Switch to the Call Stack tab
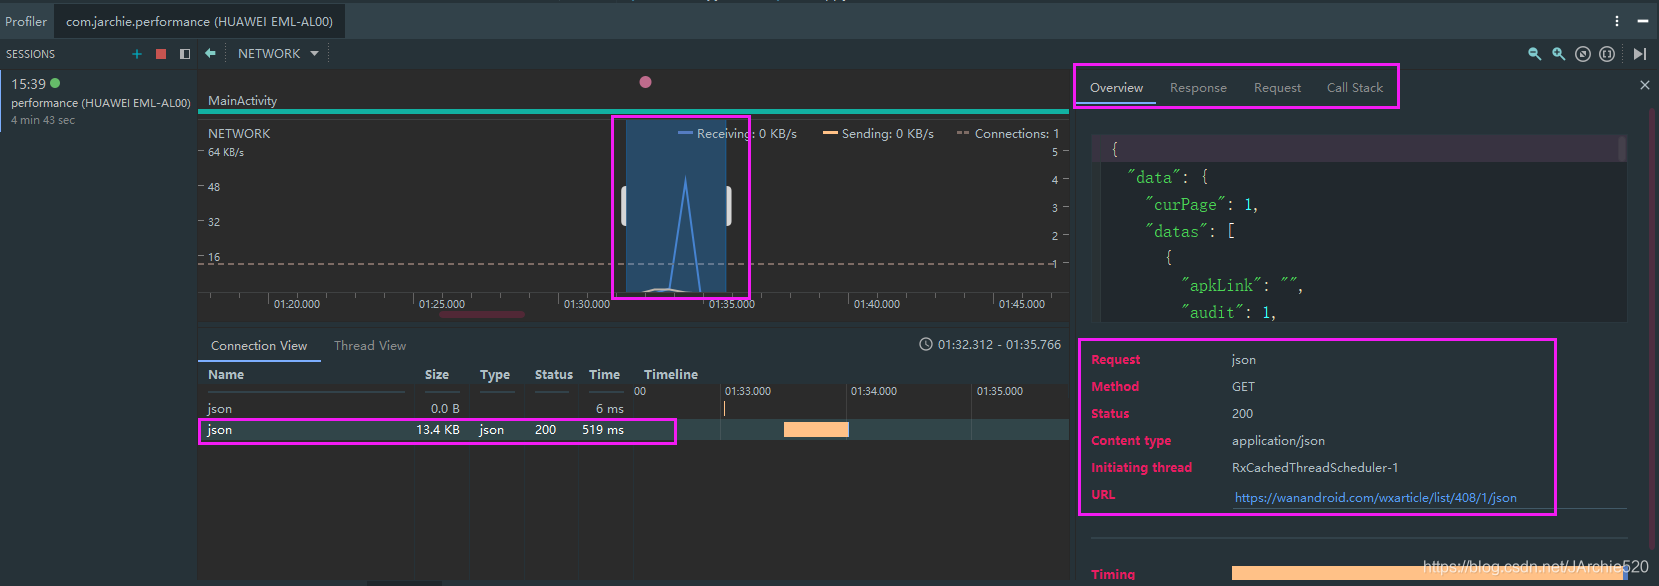1659x586 pixels. point(1354,88)
